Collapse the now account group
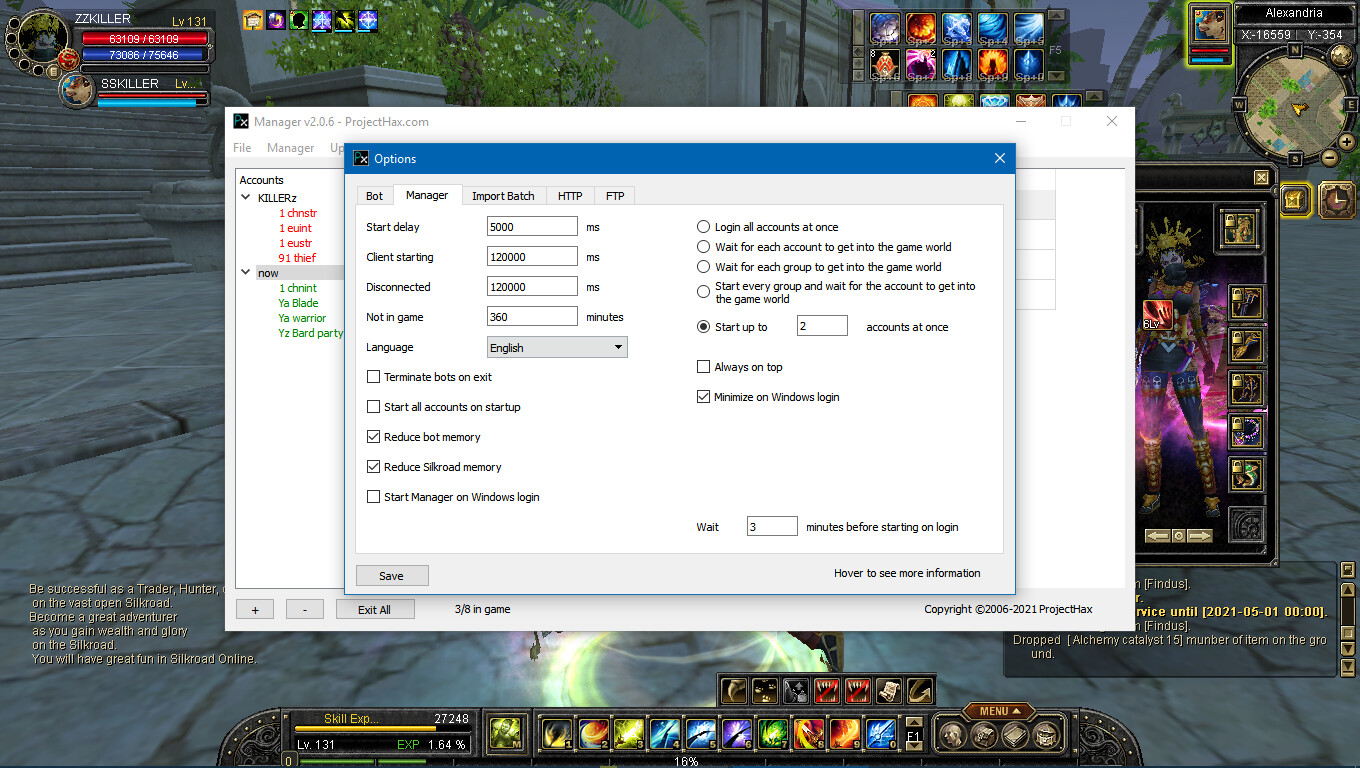The height and width of the screenshot is (768, 1360). (246, 272)
